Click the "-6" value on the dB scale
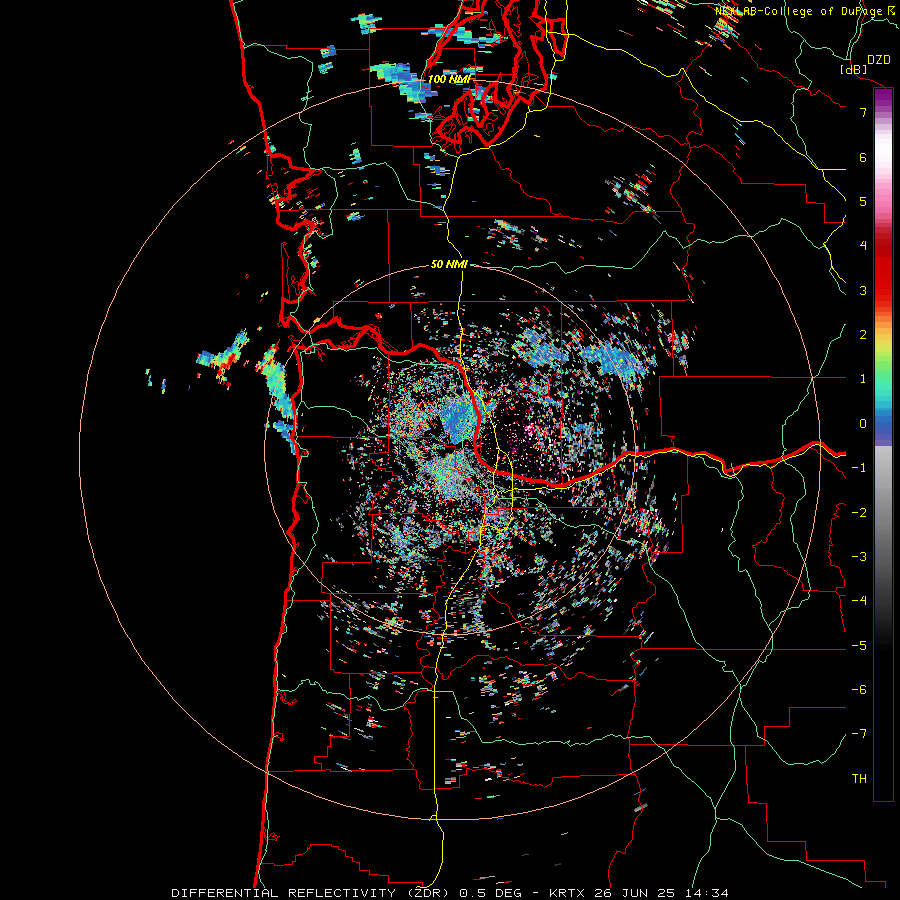Viewport: 900px width, 900px height. click(859, 690)
